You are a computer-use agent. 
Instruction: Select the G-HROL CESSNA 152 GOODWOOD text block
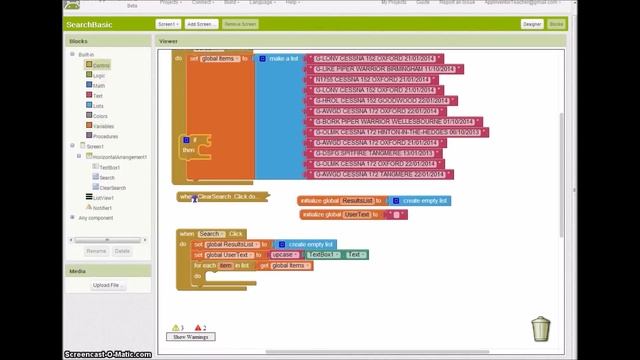coord(382,101)
